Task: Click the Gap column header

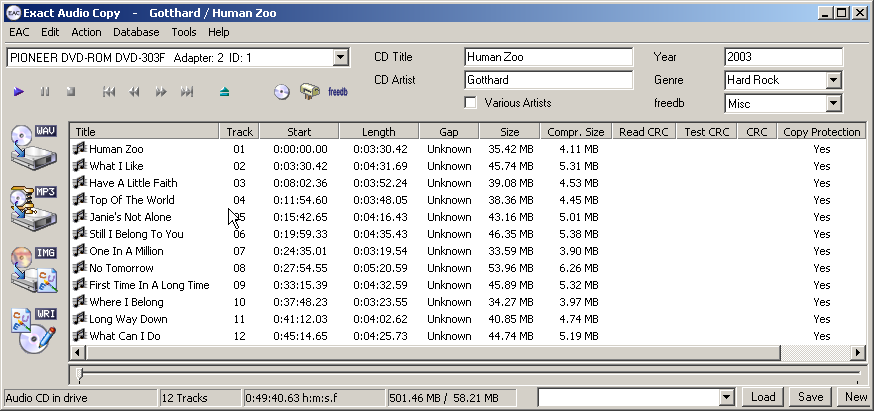Action: tap(449, 132)
